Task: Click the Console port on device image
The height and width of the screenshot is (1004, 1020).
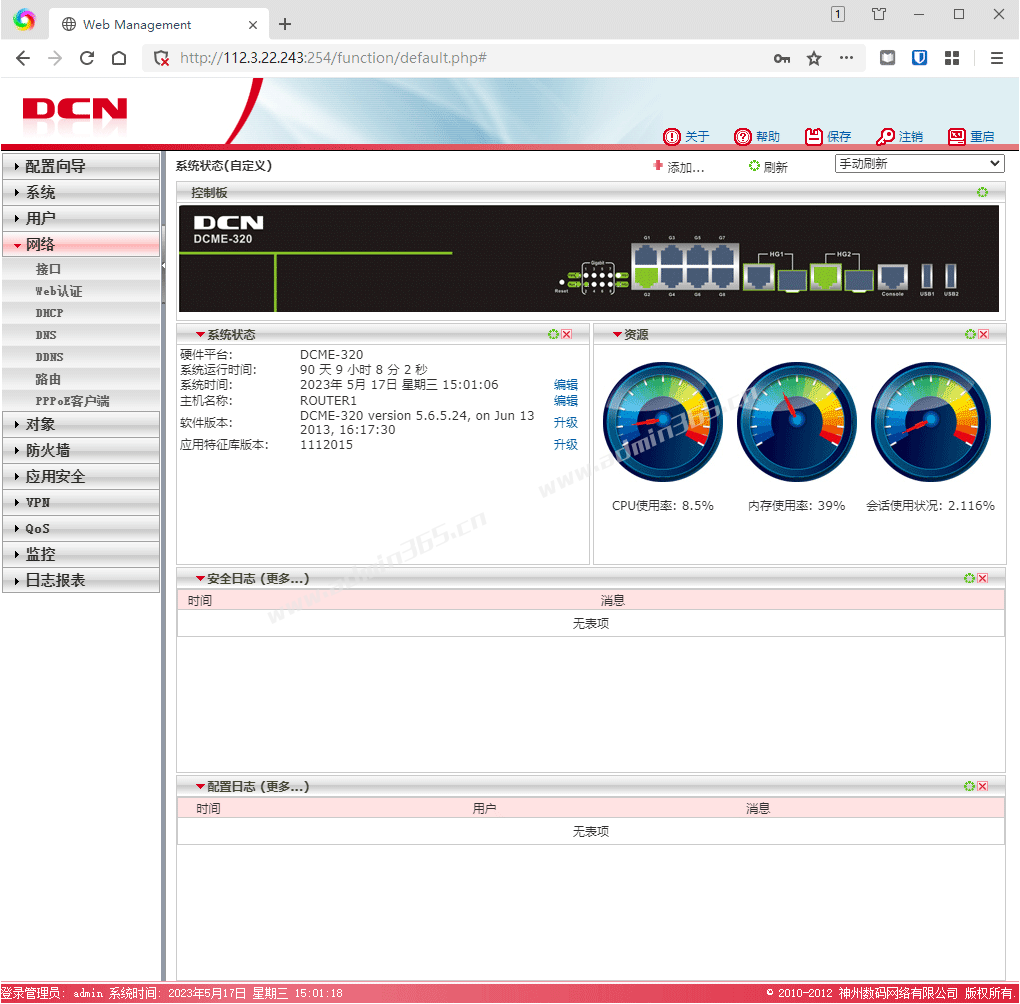Action: [x=892, y=277]
